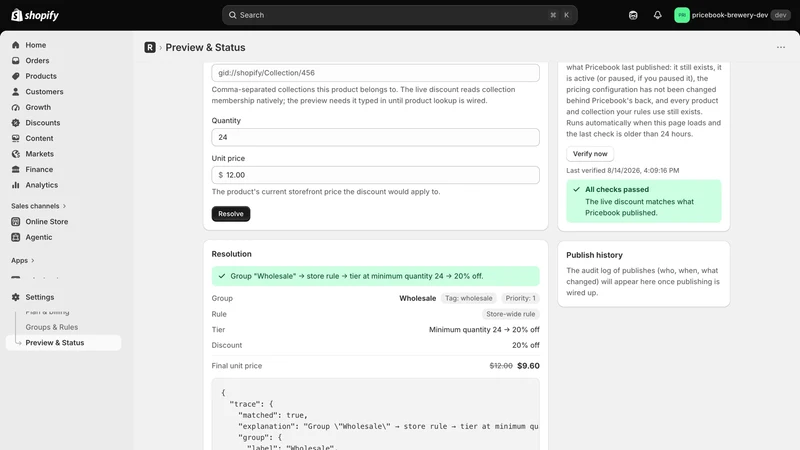Screen dimensions: 800x450
Task: Click the Quantity field showing 24
Action: (x=376, y=137)
